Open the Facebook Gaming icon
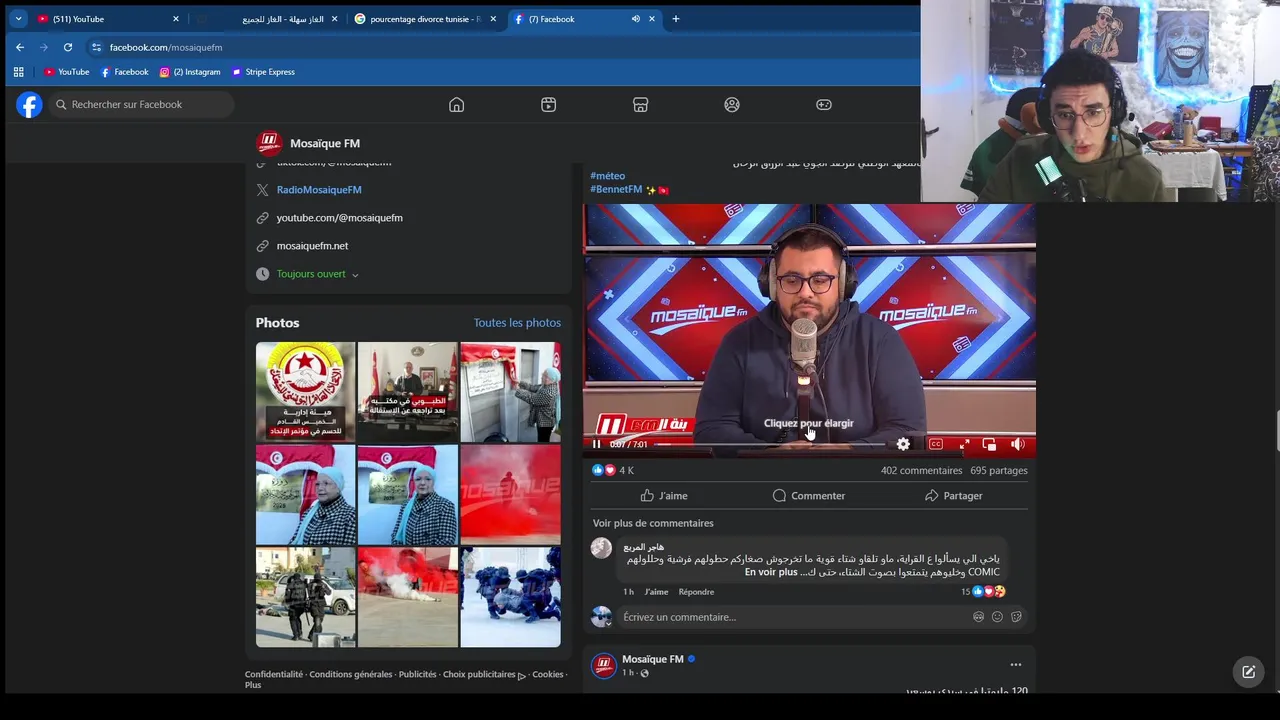 pyautogui.click(x=824, y=105)
